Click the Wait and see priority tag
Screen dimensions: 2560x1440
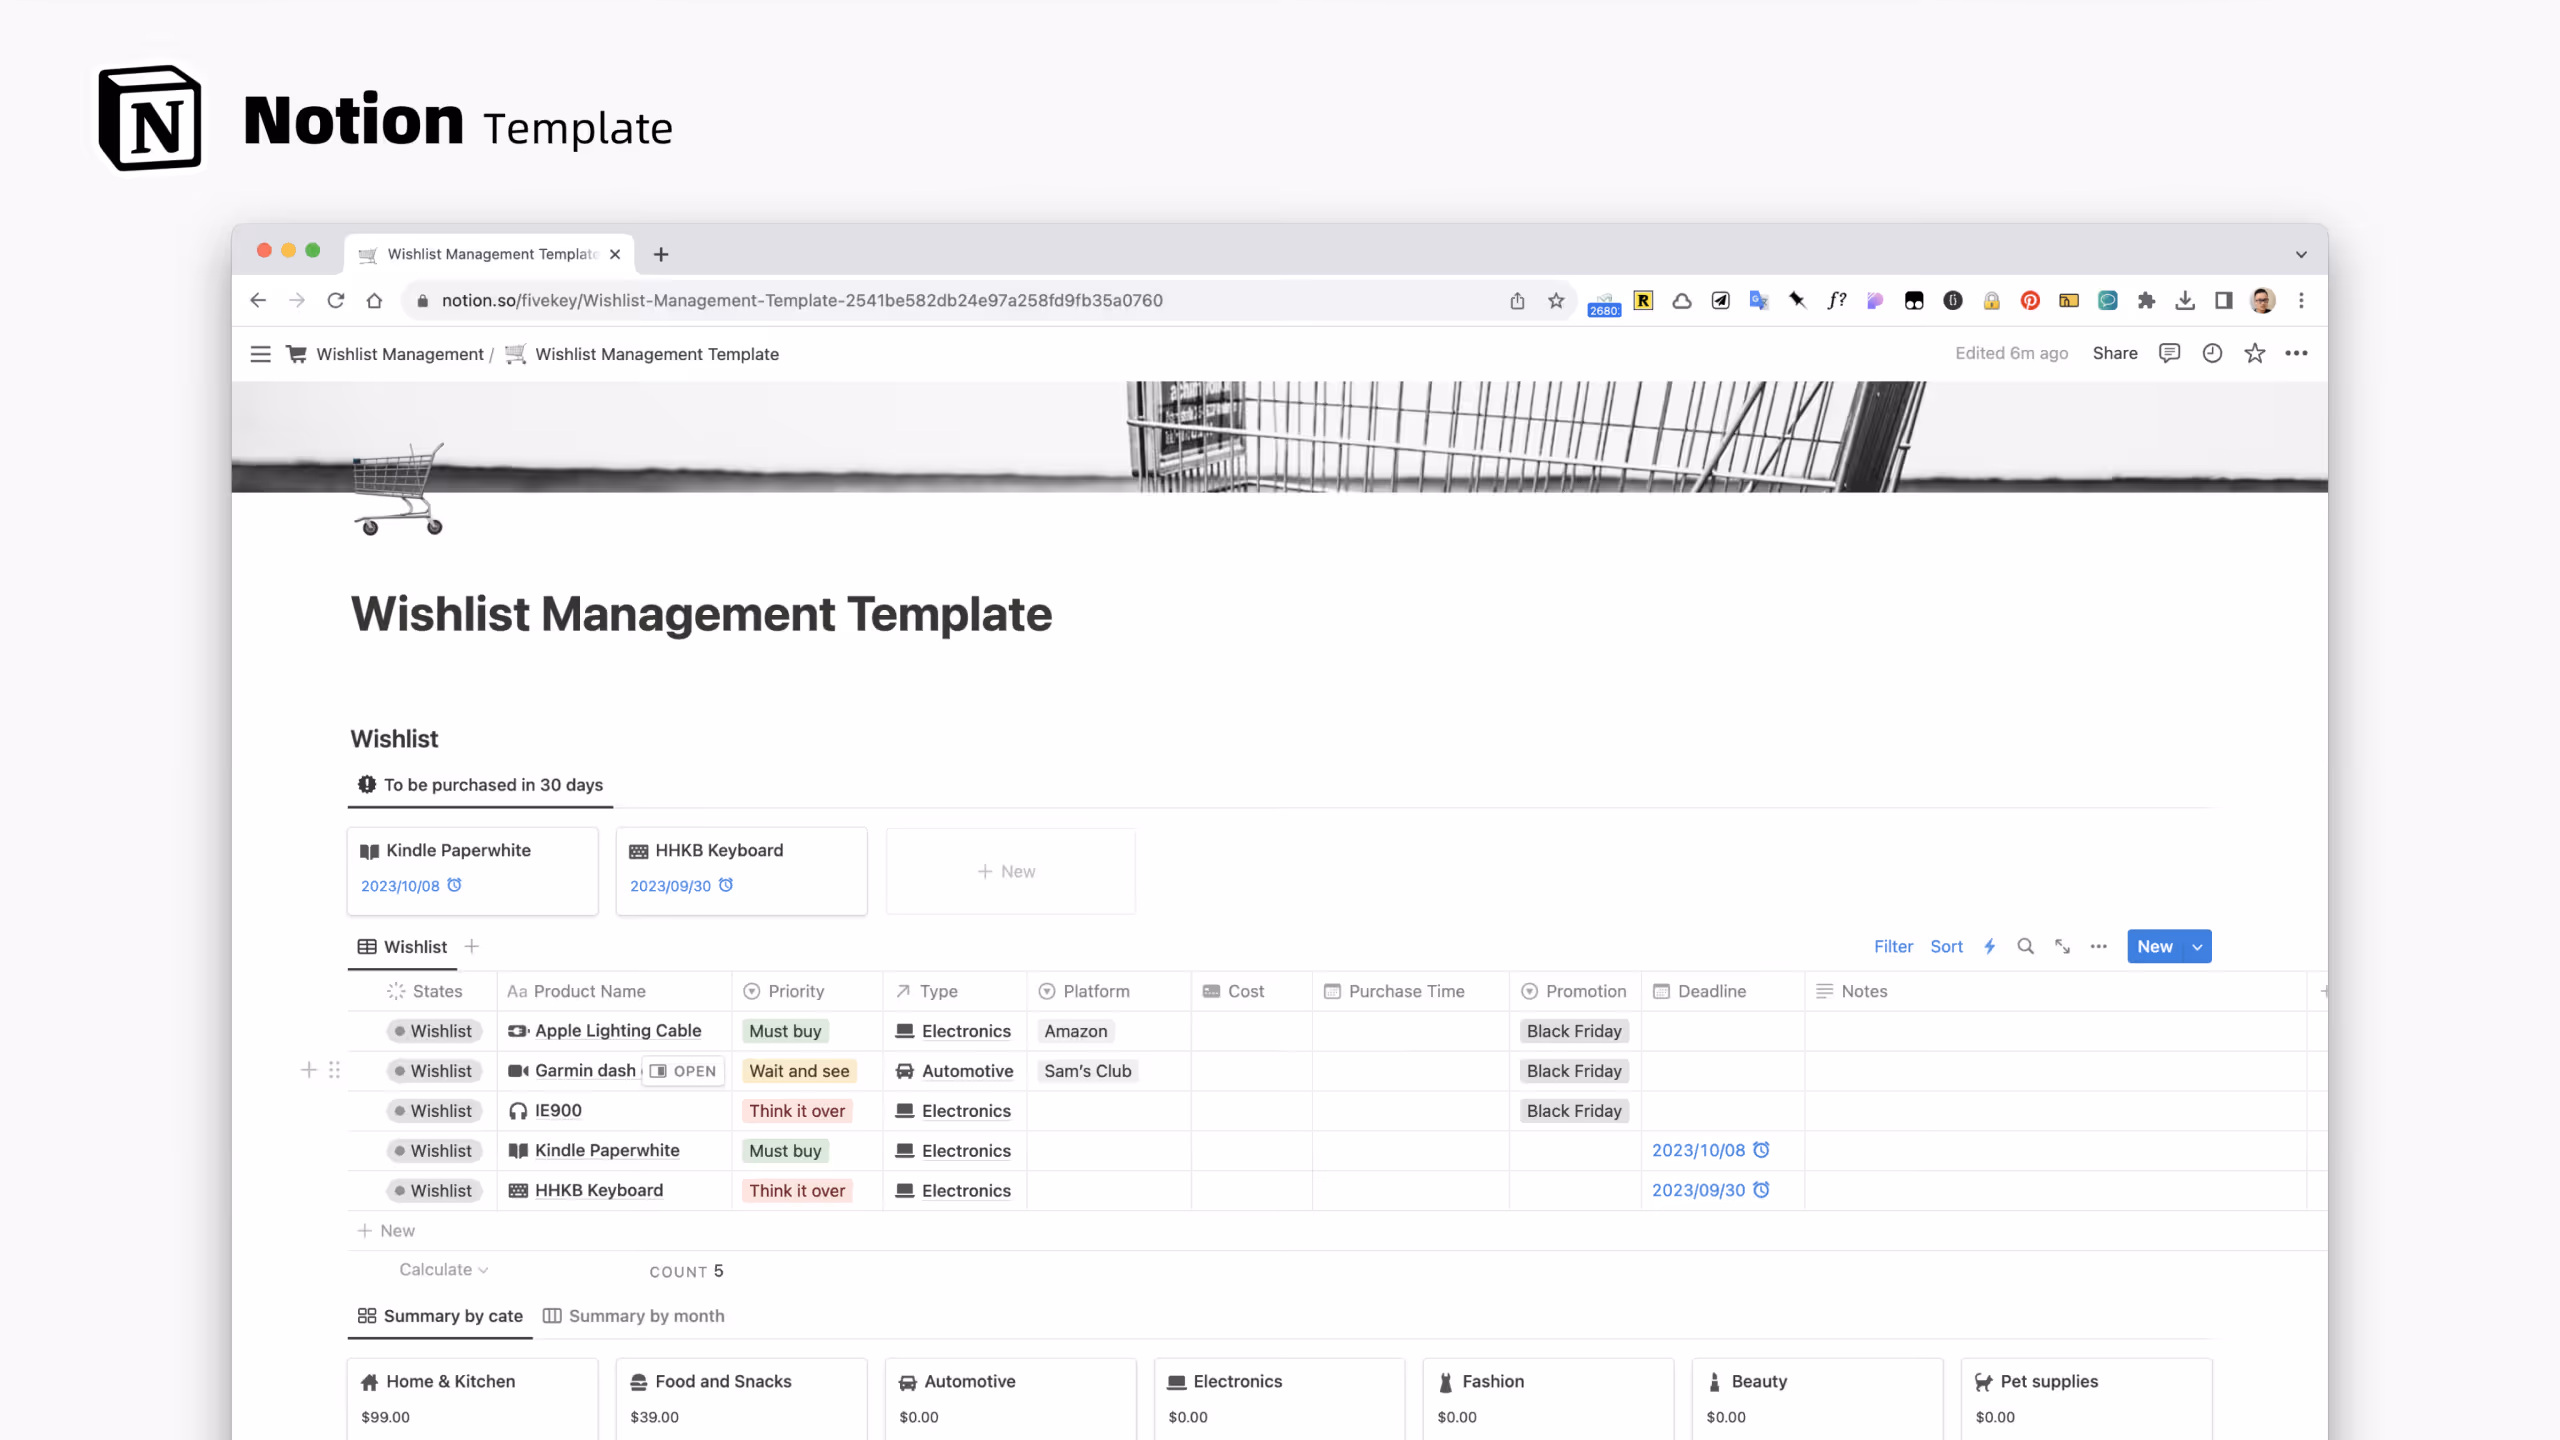[x=799, y=1071]
